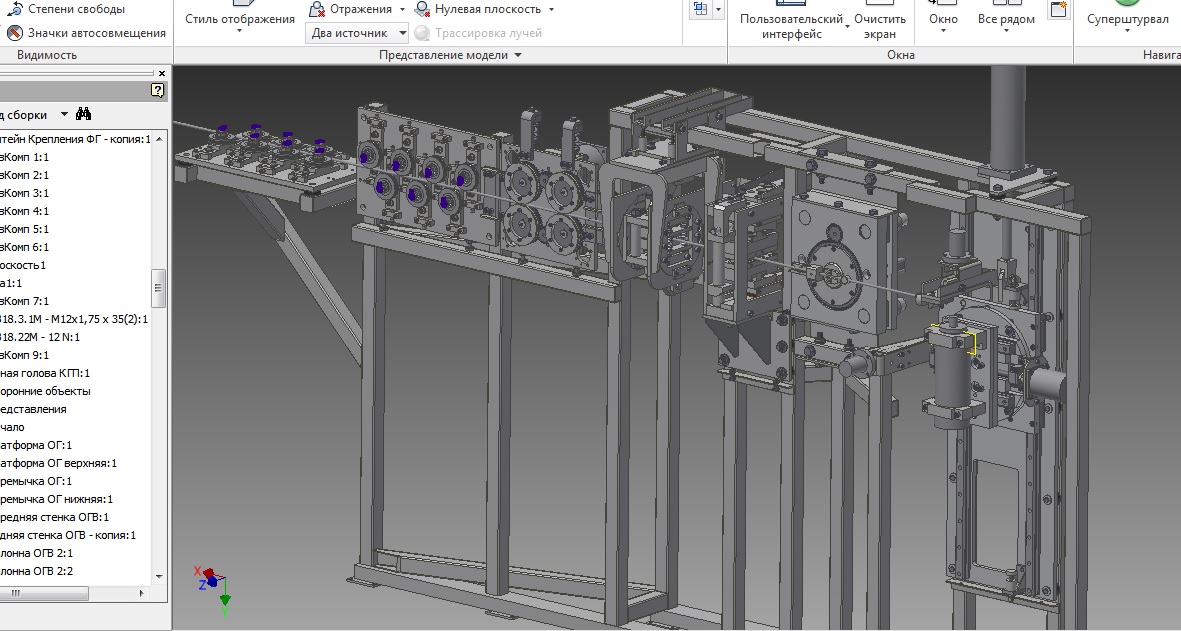Click the Степени свободы icon

pyautogui.click(x=14, y=9)
